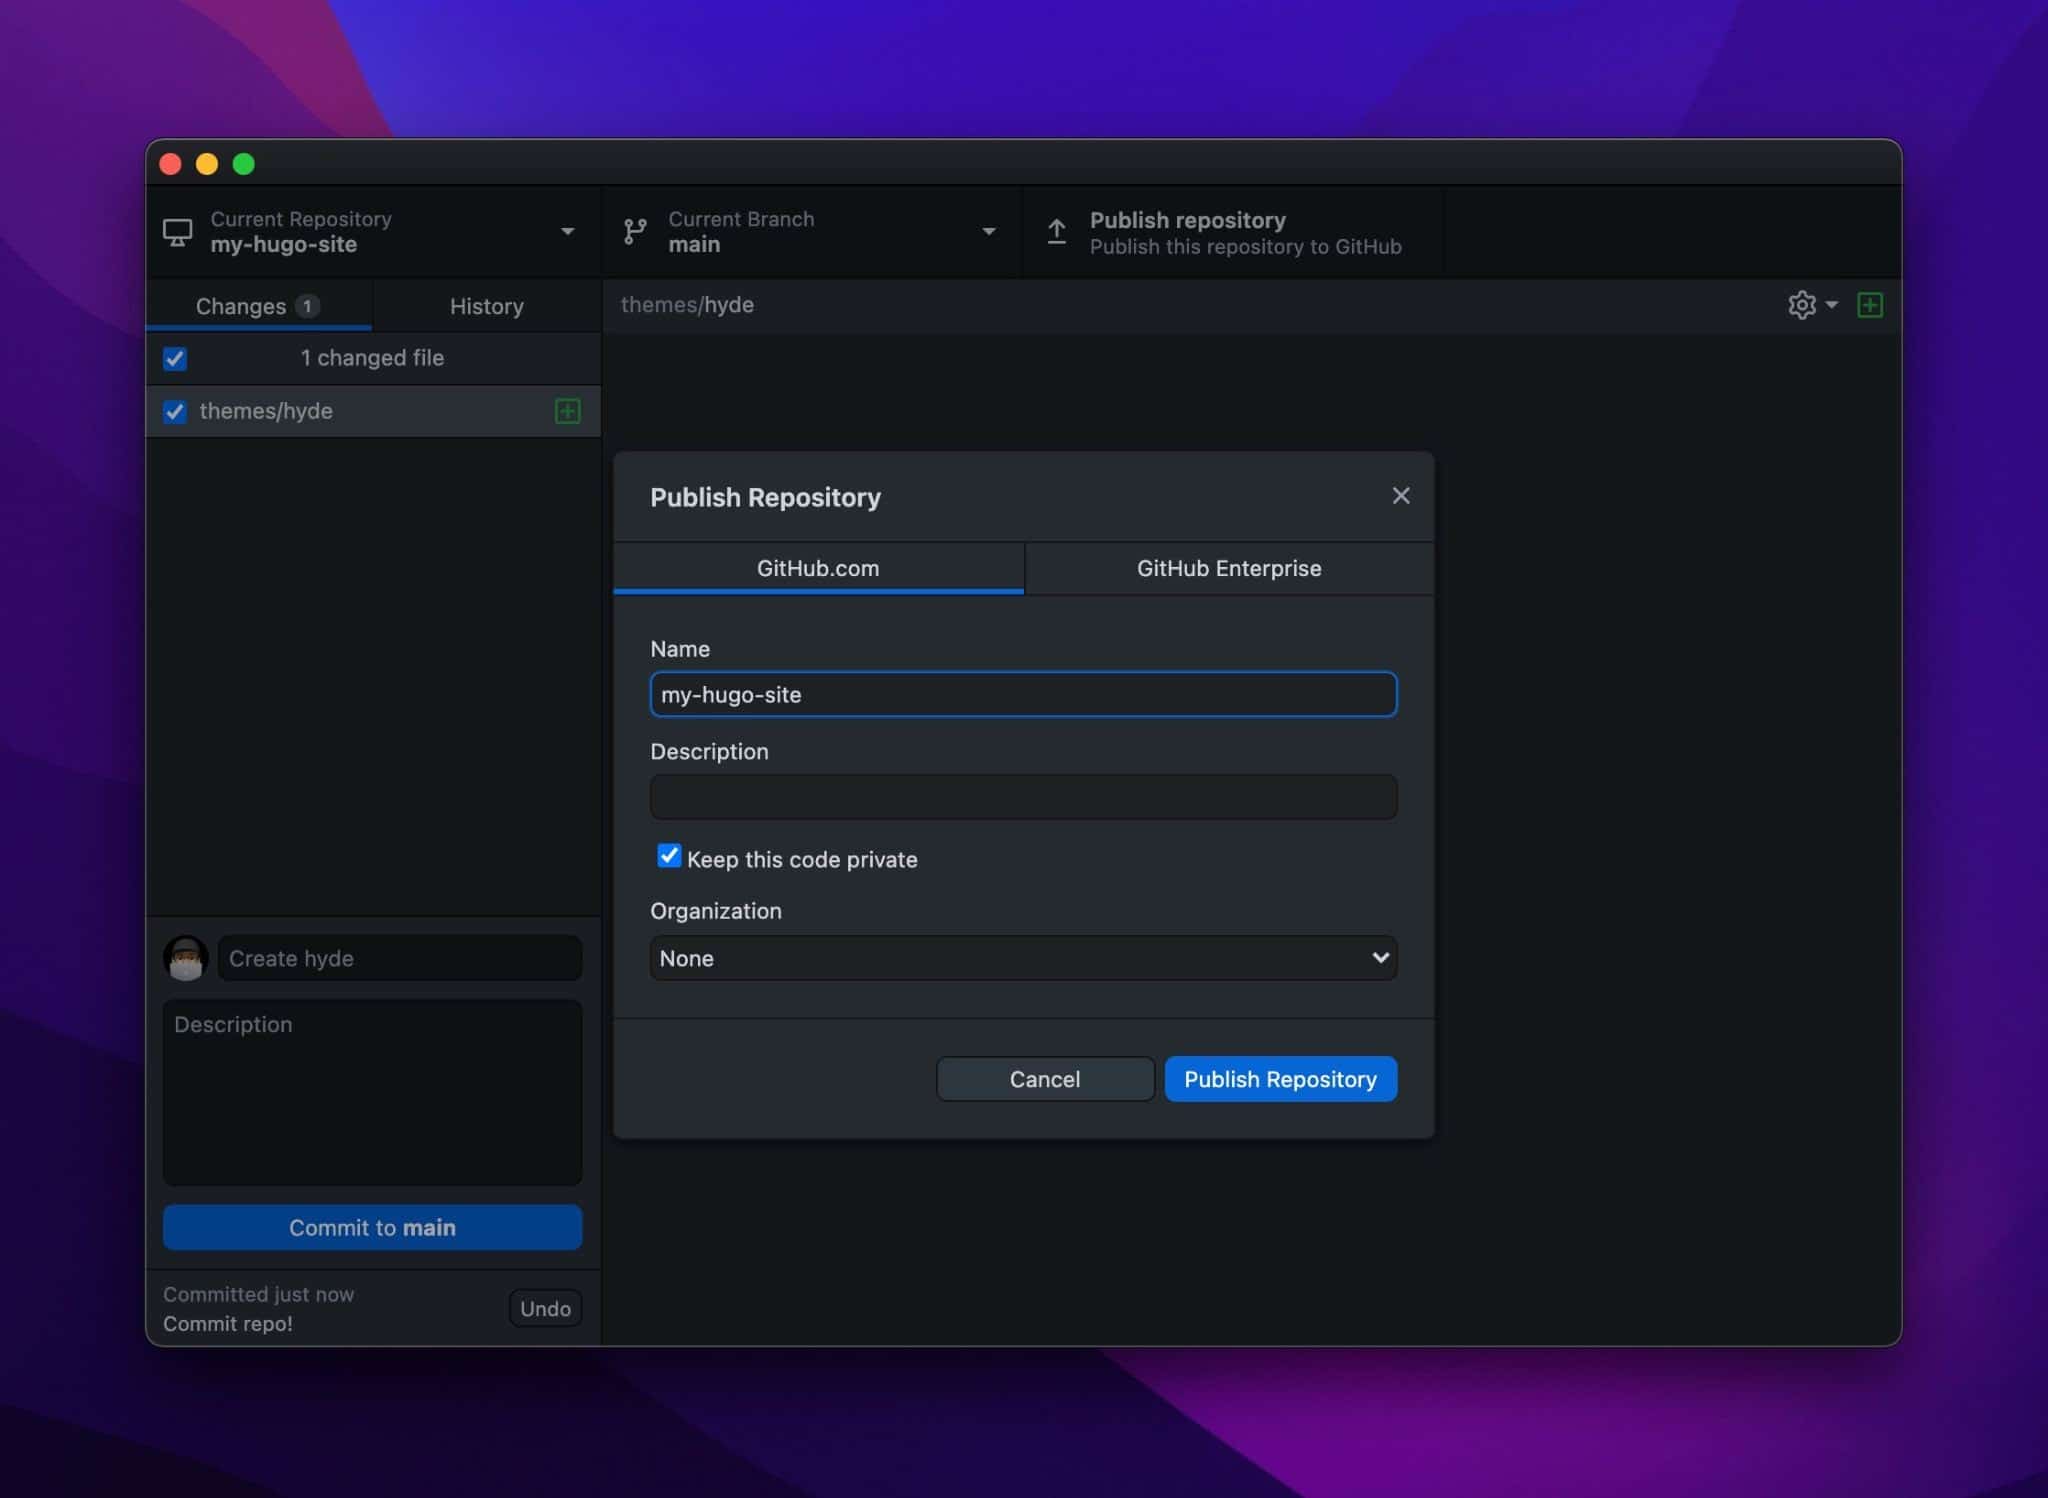Image resolution: width=2048 pixels, height=1498 pixels.
Task: Click the new file plus icon in toolbar
Action: click(x=1872, y=304)
